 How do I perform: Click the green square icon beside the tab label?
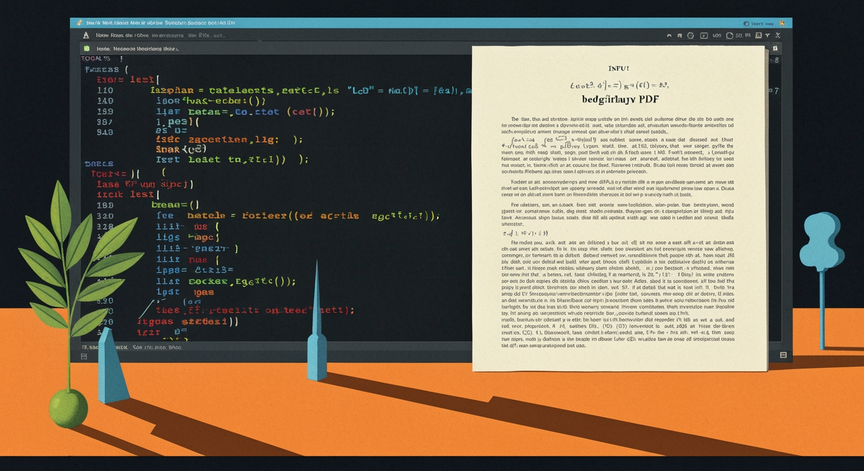[87, 48]
